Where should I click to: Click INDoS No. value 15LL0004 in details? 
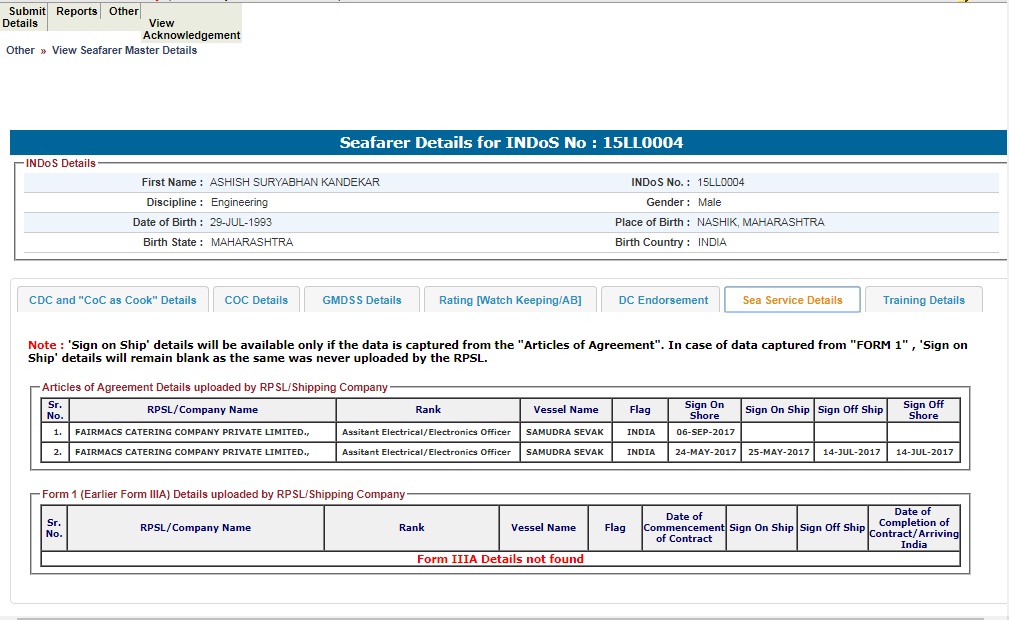pyautogui.click(x=720, y=183)
